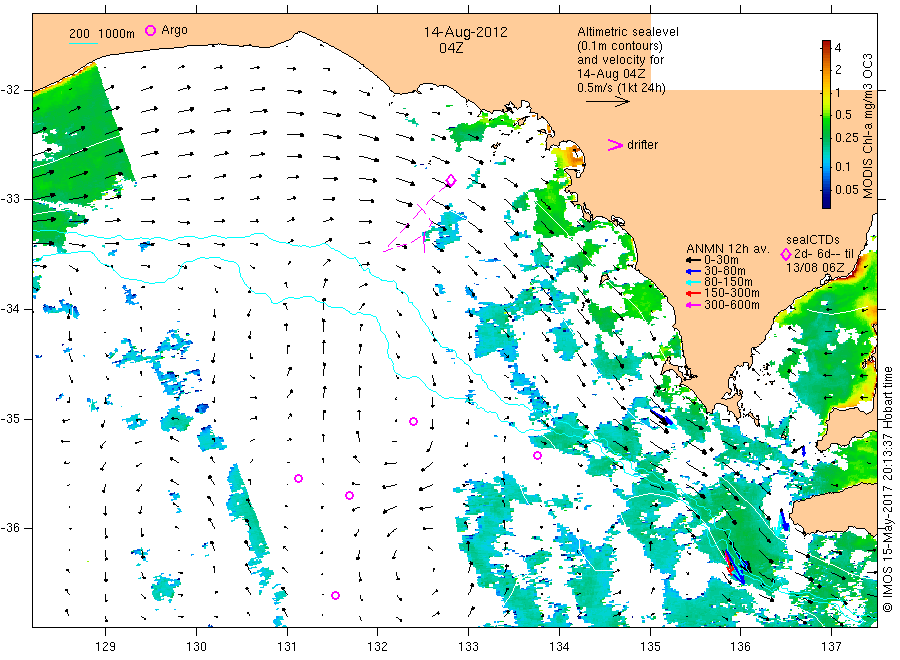Viewport: 900px width, 660px height.
Task: Click the '300-600m' depth label
Action: point(732,305)
